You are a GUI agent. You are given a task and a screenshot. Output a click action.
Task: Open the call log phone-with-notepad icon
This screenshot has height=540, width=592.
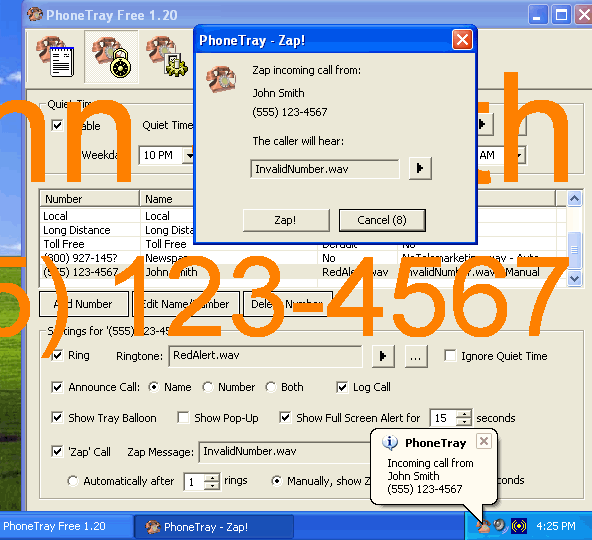pyautogui.click(x=55, y=57)
